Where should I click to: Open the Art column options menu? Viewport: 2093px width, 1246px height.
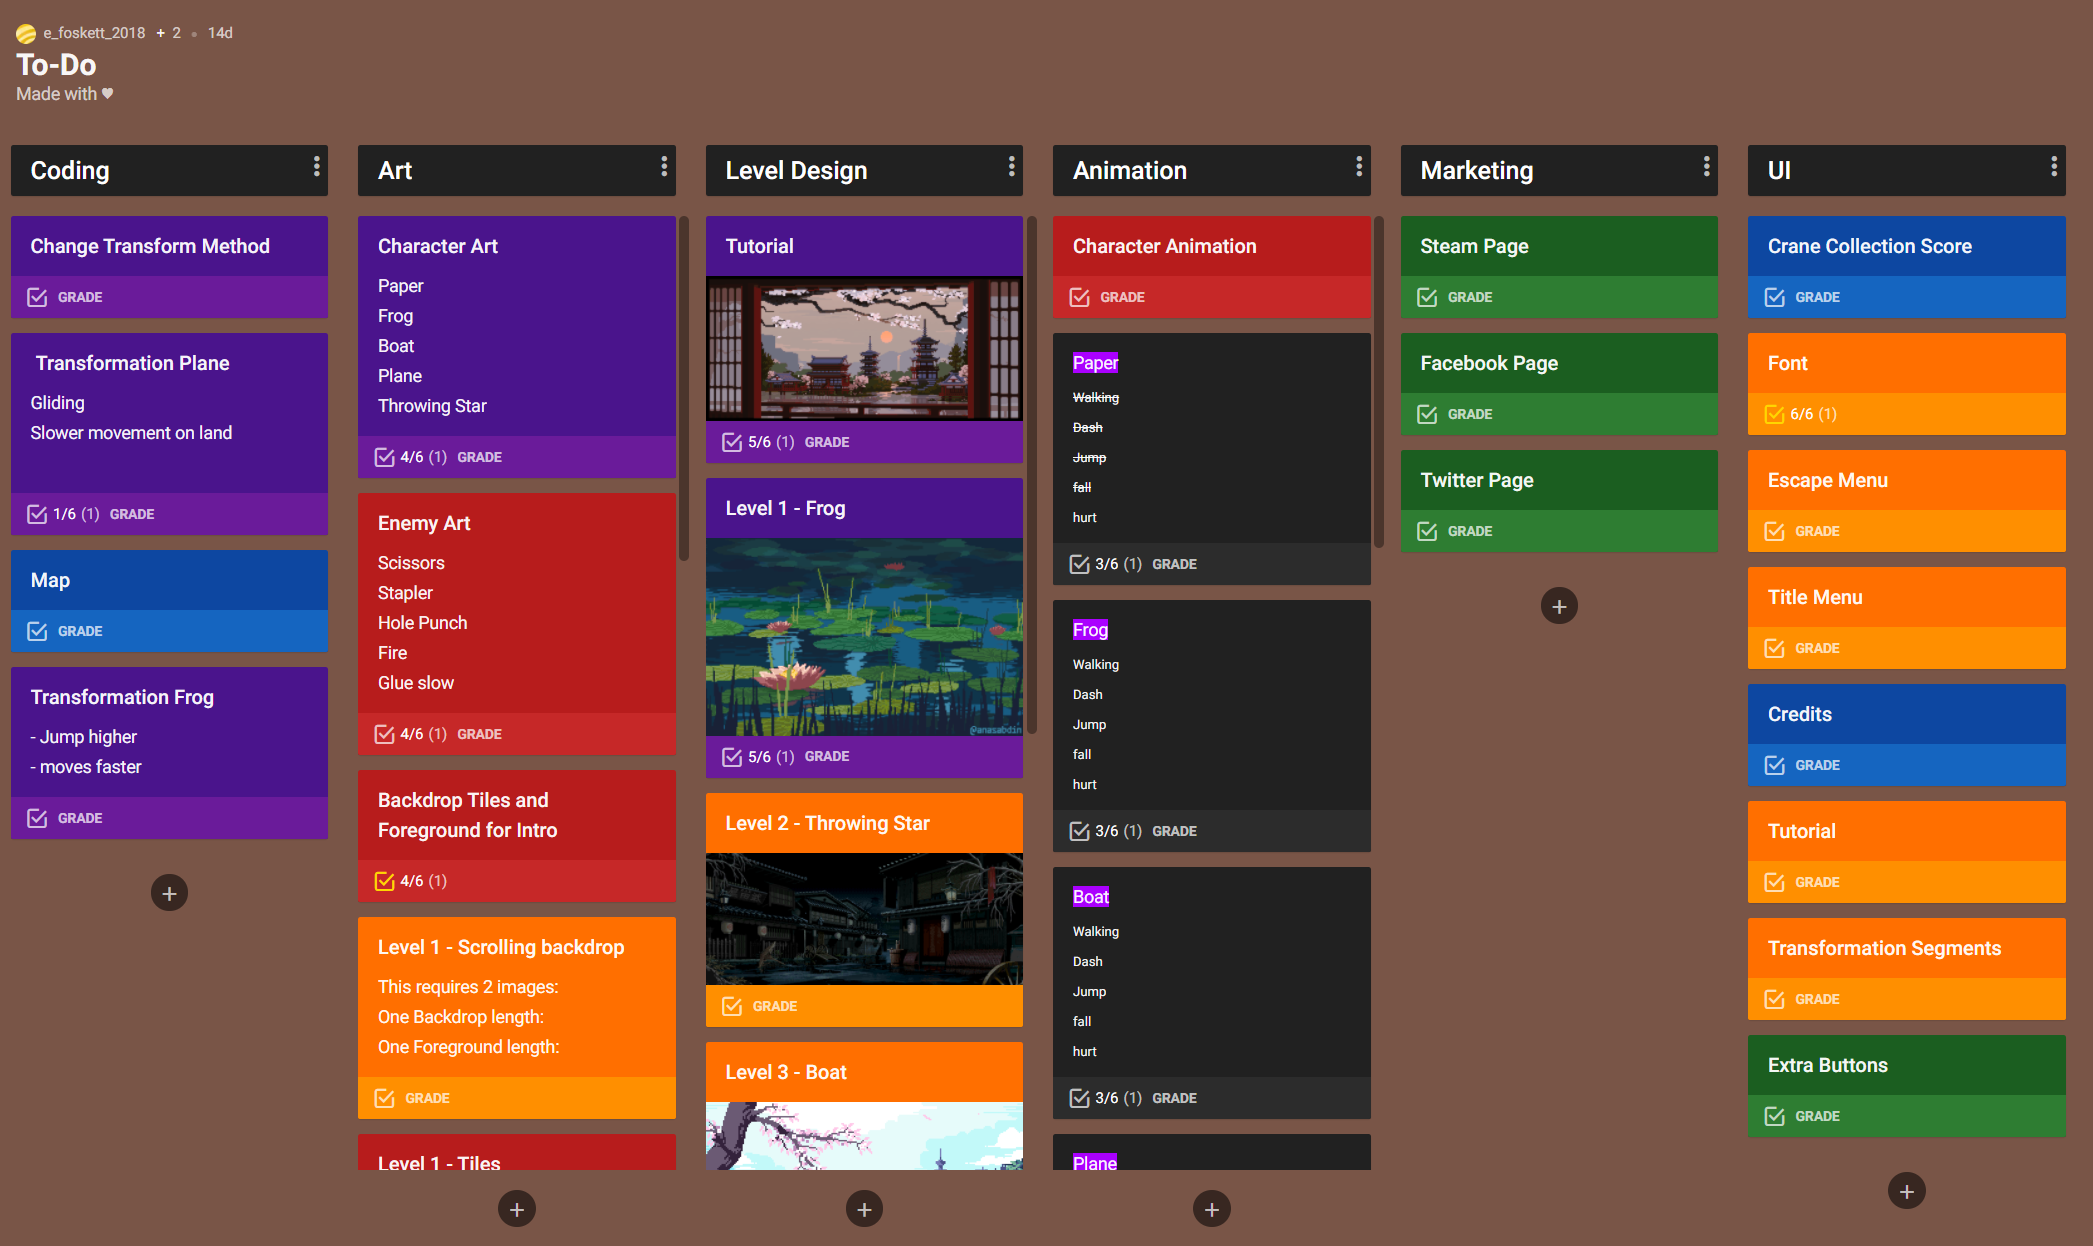click(x=663, y=166)
